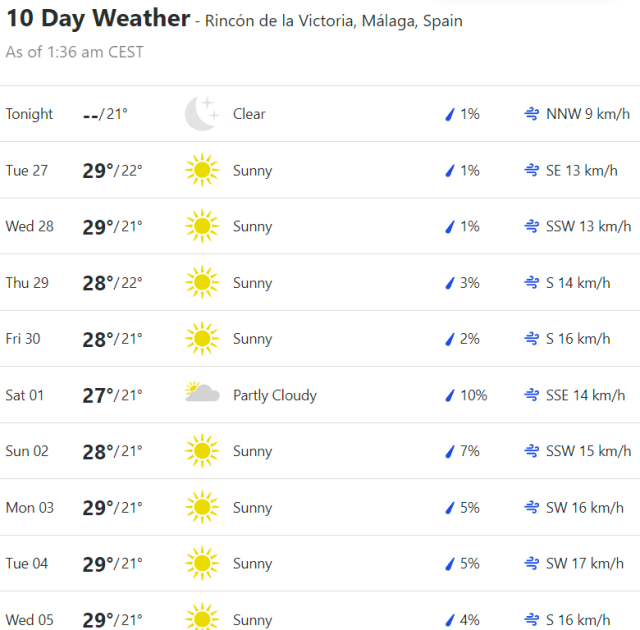640x630 pixels.
Task: Click the S 16 km/h wind text for Wed 05
Action: 578,620
